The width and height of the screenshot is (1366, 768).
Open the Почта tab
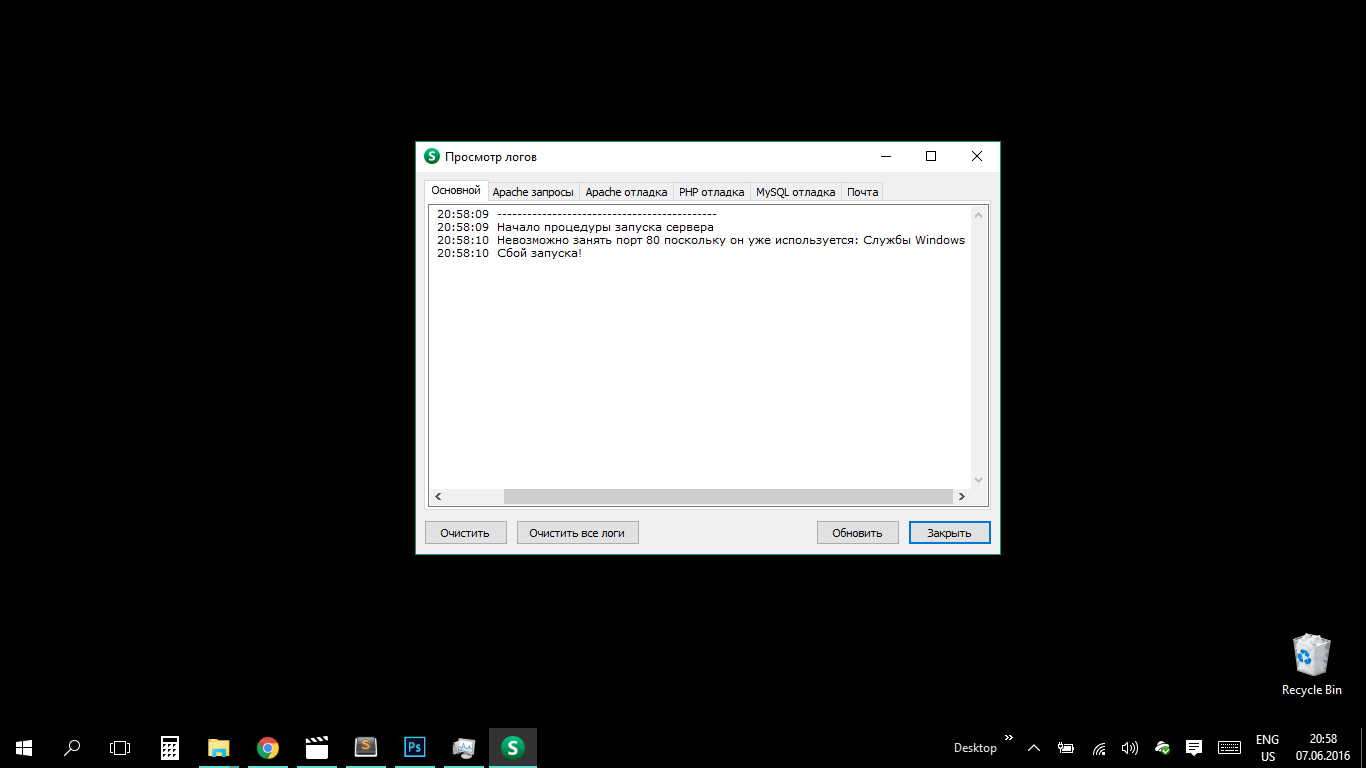tap(862, 192)
